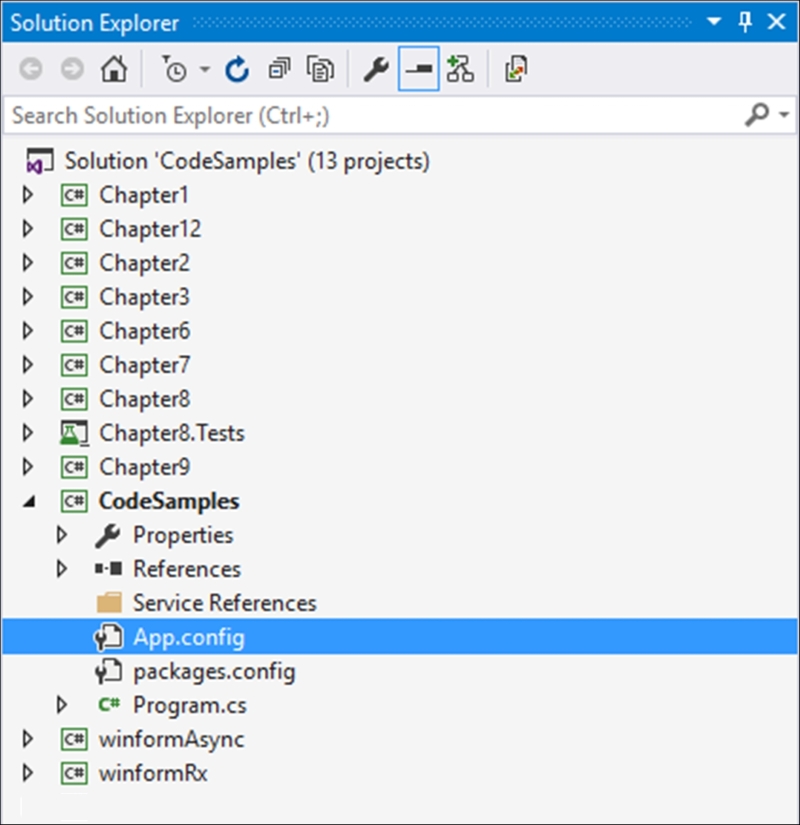Collapse the CodeSamples project node
This screenshot has height=825, width=800.
[29, 501]
